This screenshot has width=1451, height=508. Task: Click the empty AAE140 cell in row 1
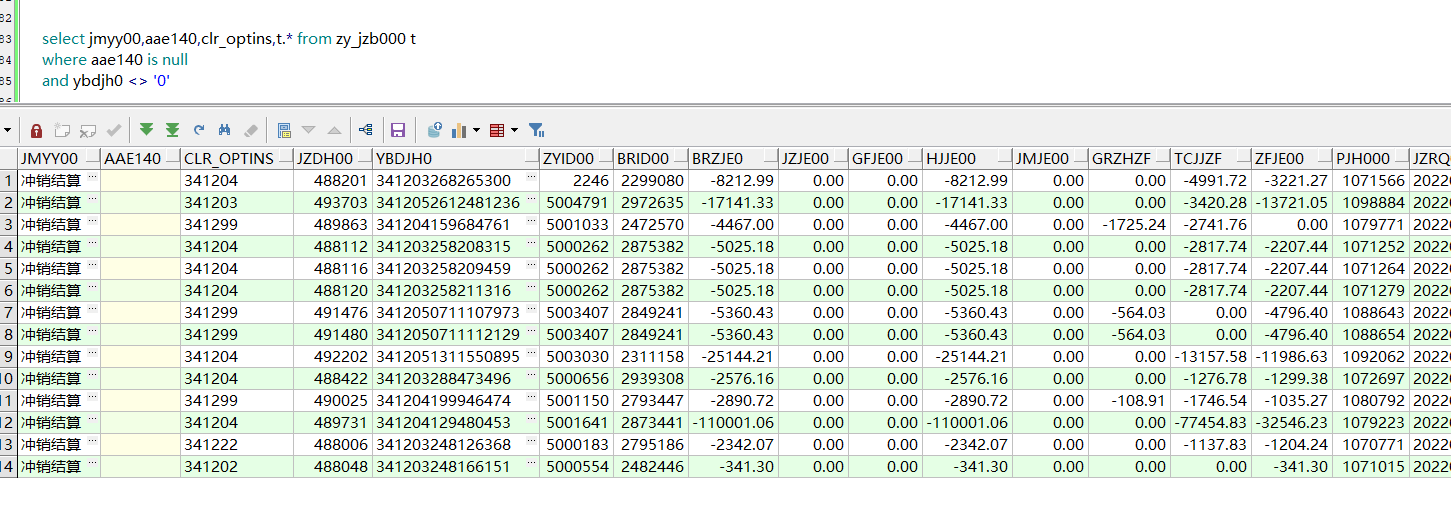(140, 180)
